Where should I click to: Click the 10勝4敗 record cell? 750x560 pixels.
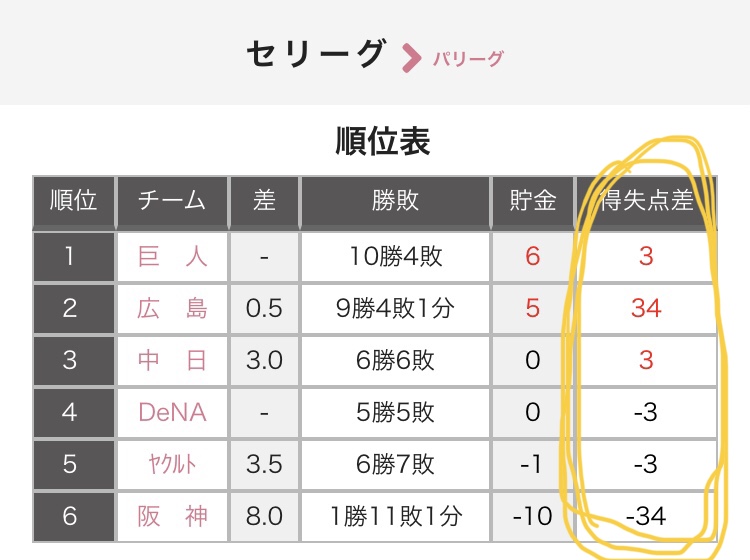394,256
